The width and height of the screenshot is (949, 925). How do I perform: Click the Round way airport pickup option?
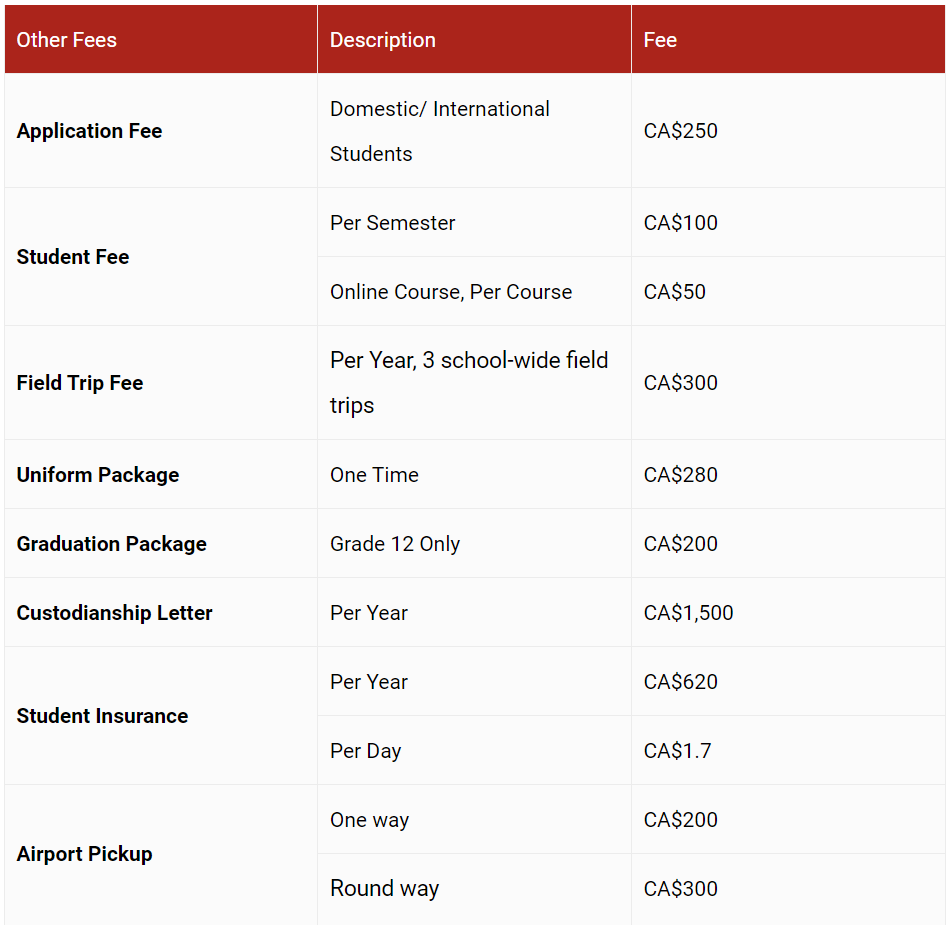click(385, 889)
